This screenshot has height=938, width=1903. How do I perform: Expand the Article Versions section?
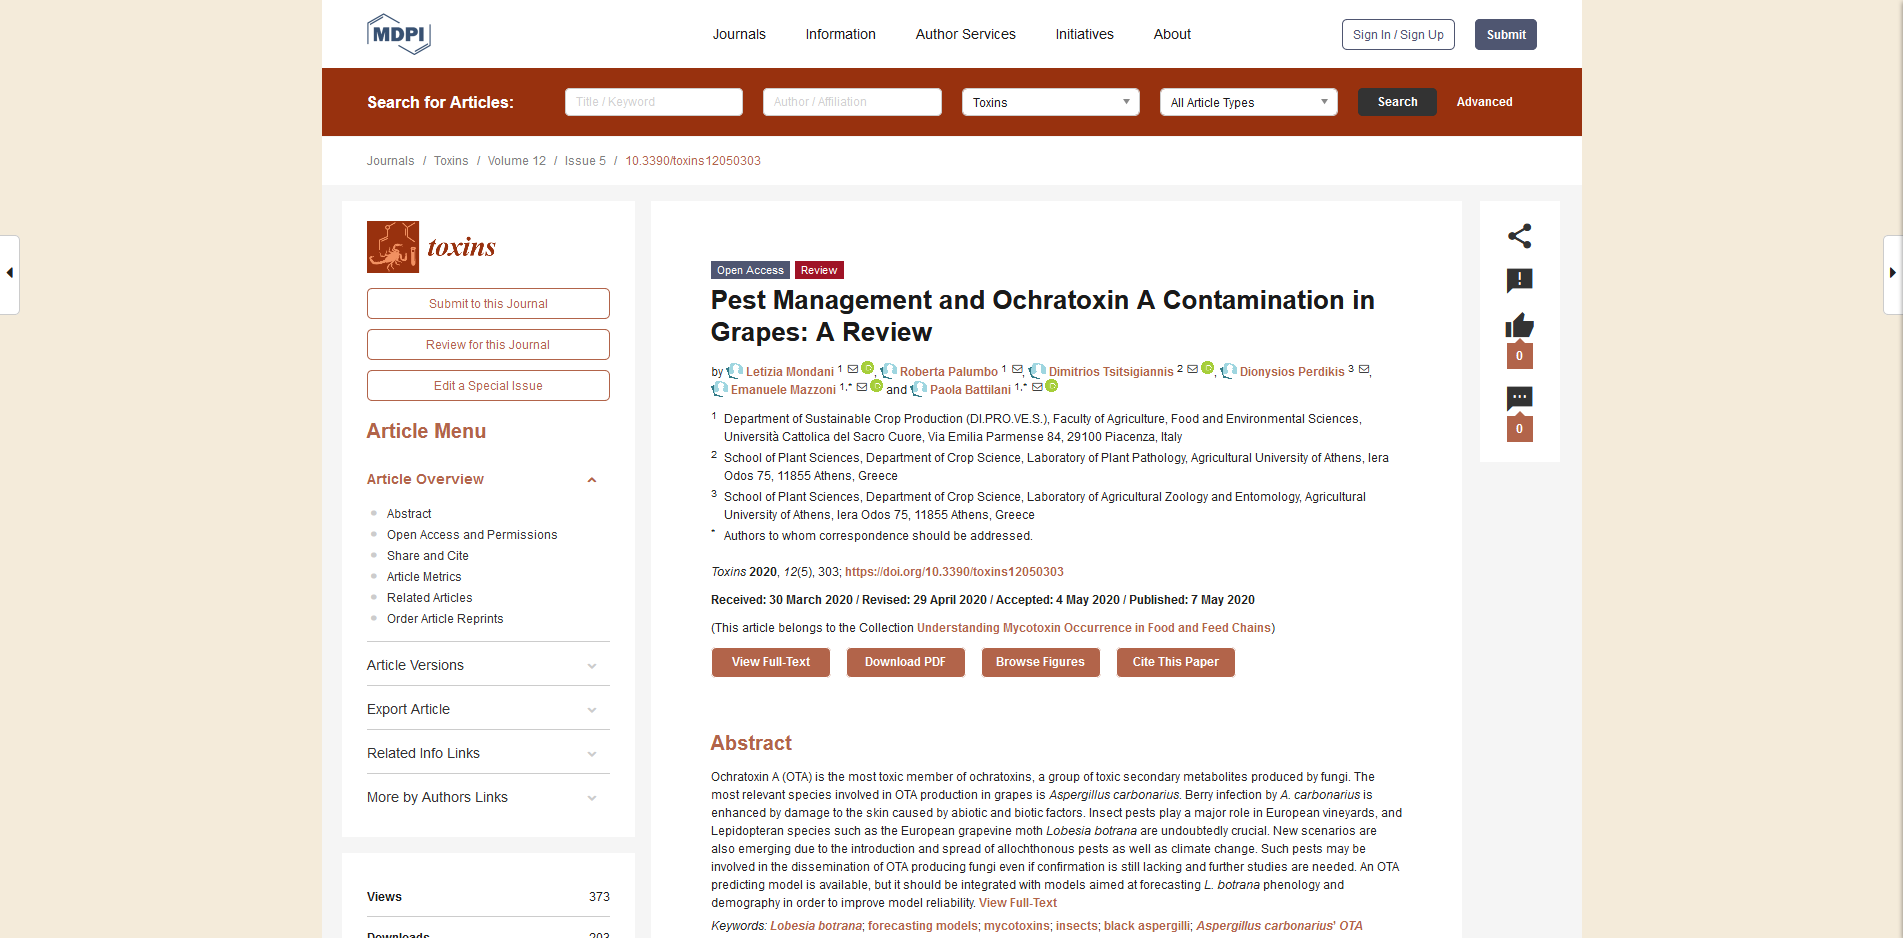click(592, 666)
